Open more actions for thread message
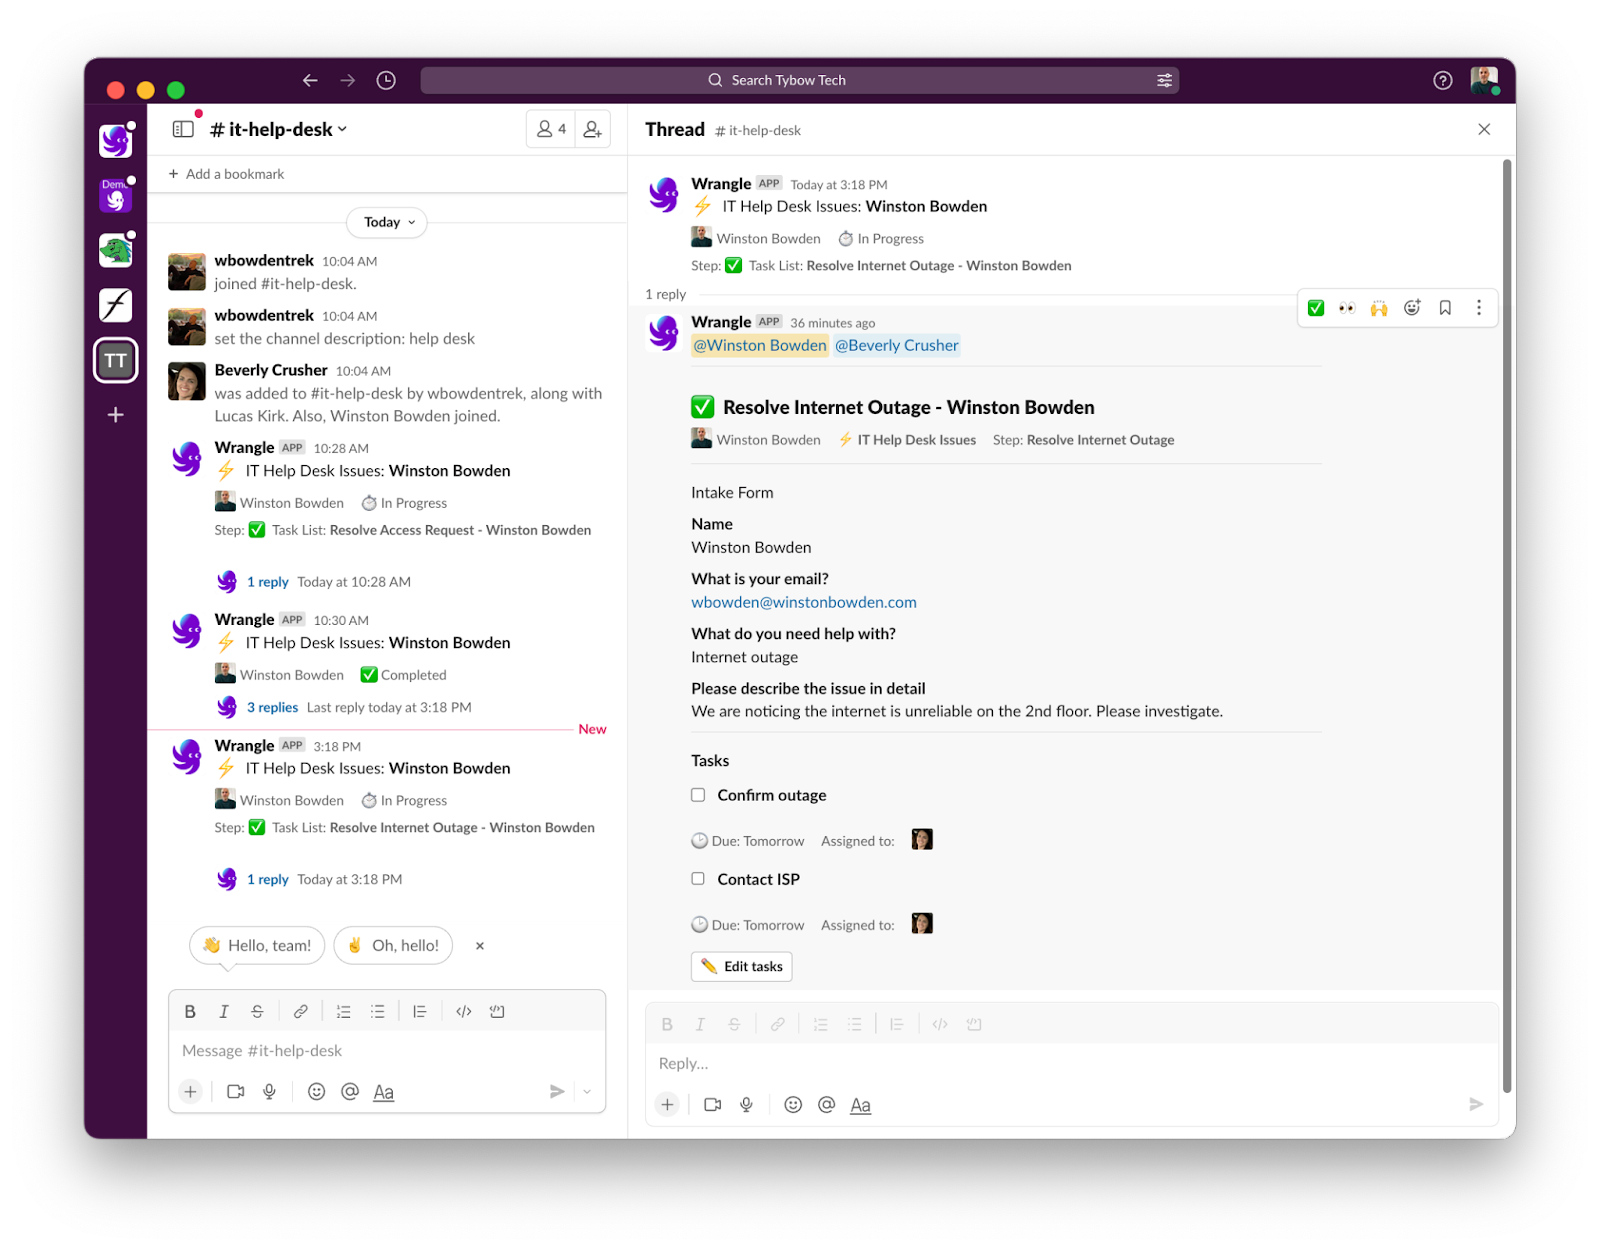The image size is (1600, 1250). [x=1479, y=308]
